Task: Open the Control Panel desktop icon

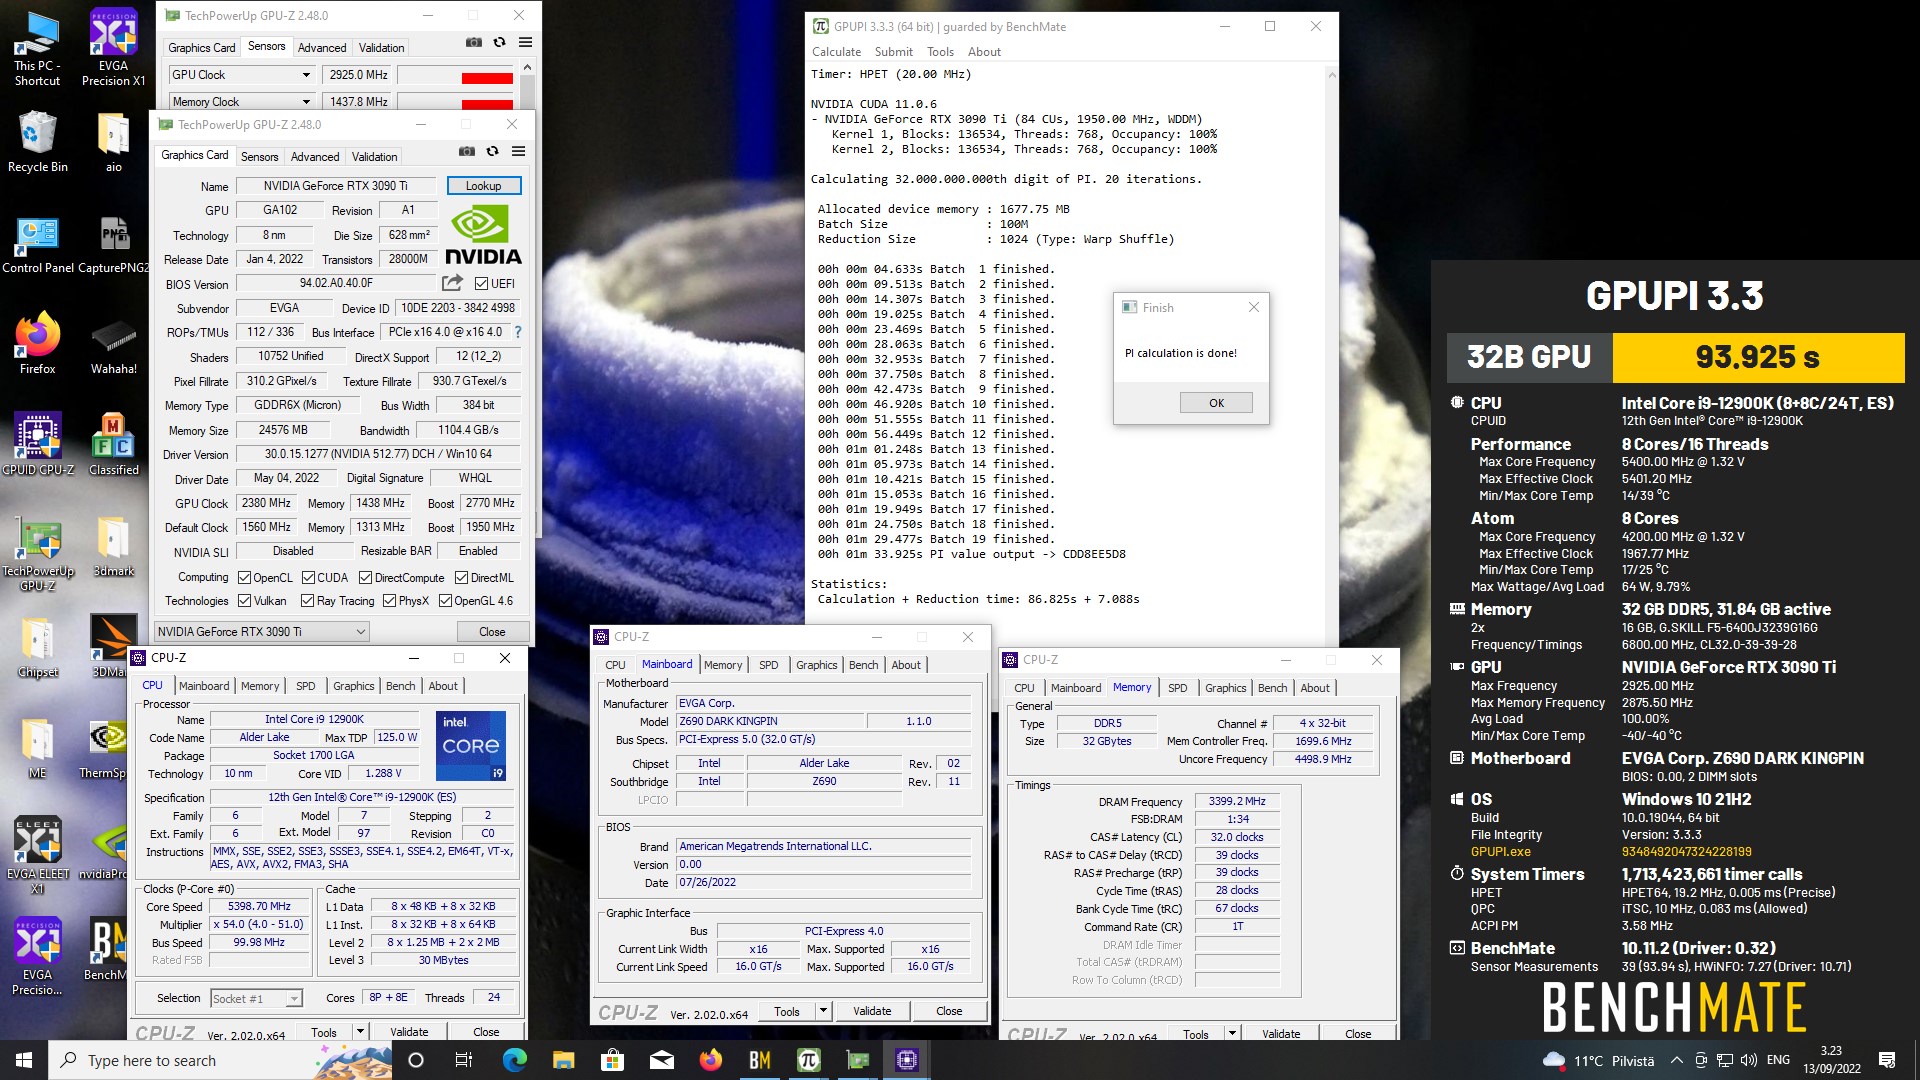Action: click(37, 245)
